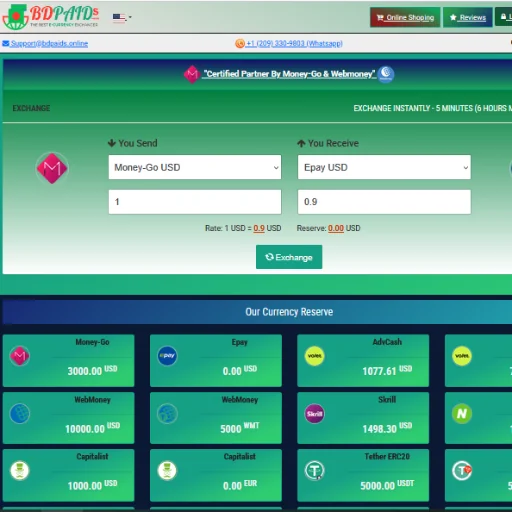Screen dimensions: 512x512
Task: Open the Online Shoping button
Action: 405,17
